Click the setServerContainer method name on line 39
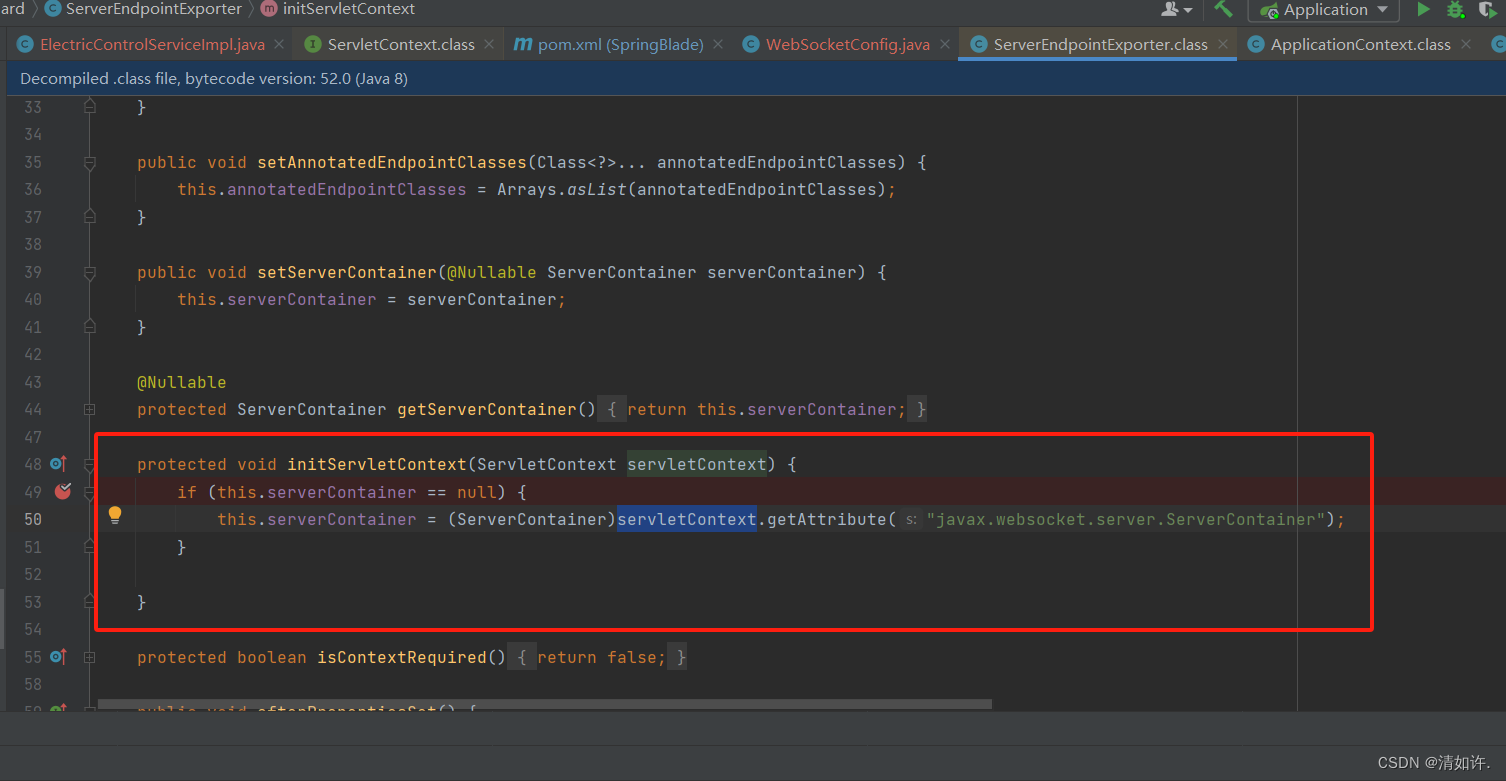Image resolution: width=1506 pixels, height=781 pixels. 347,272
